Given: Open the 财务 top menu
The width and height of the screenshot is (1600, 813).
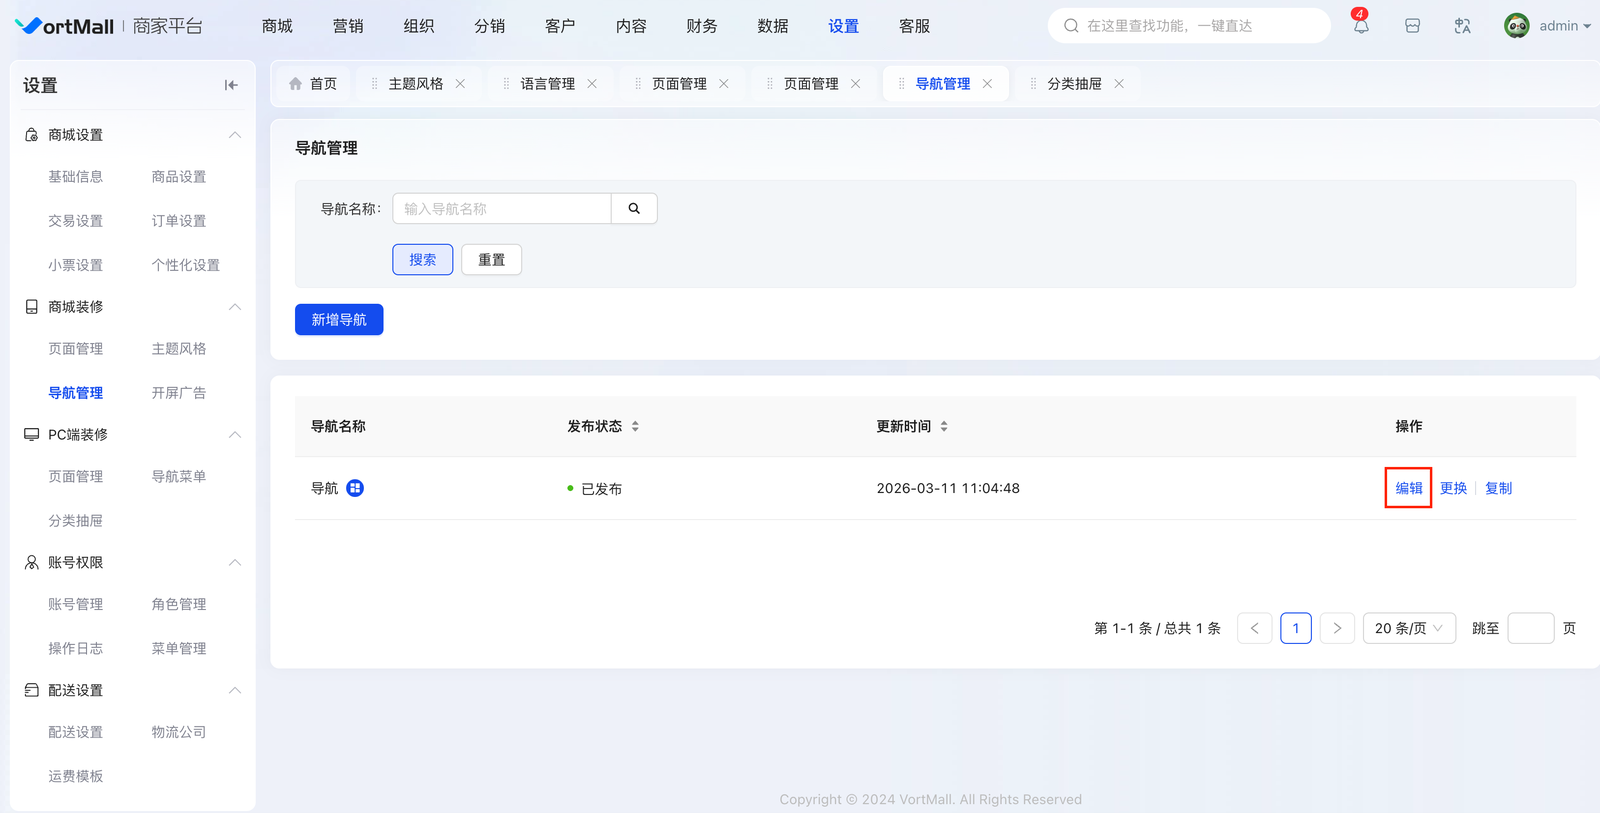Looking at the screenshot, I should (702, 26).
